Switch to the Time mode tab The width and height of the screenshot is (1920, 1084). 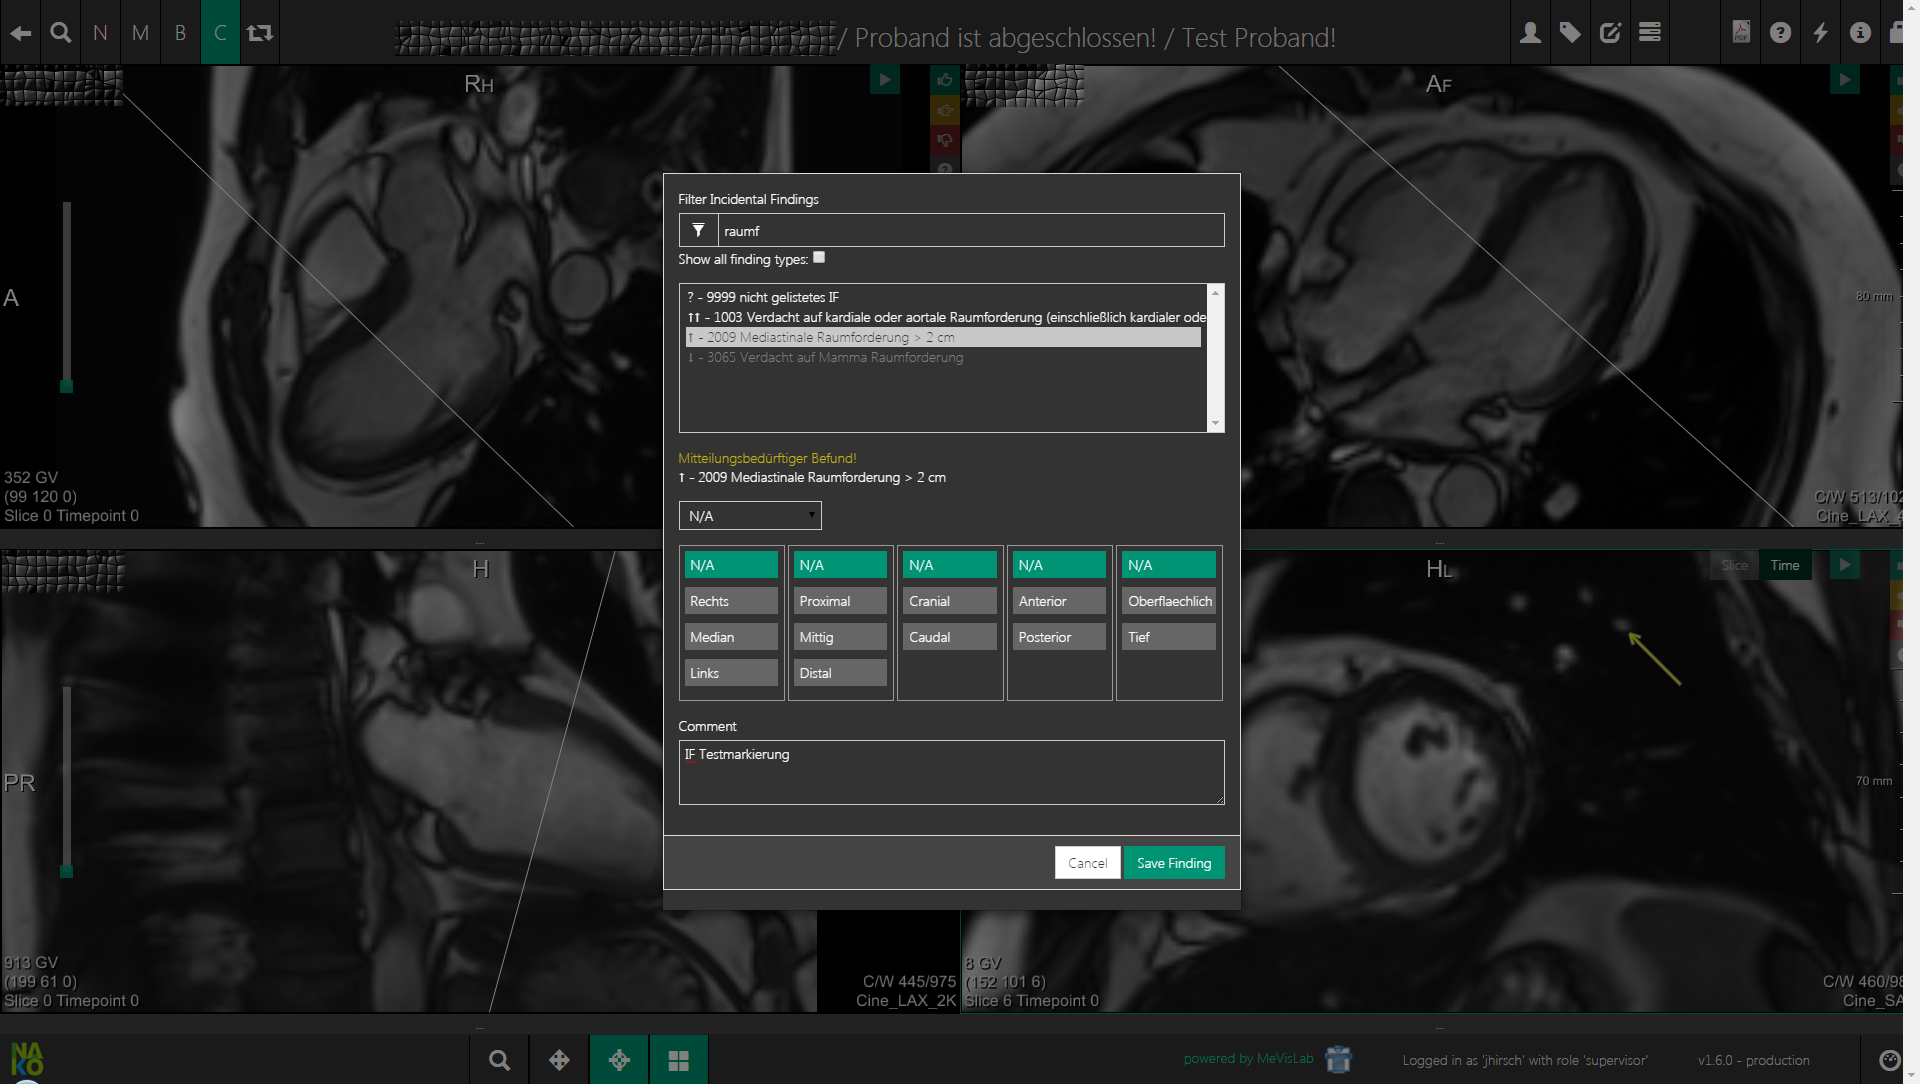coord(1784,566)
